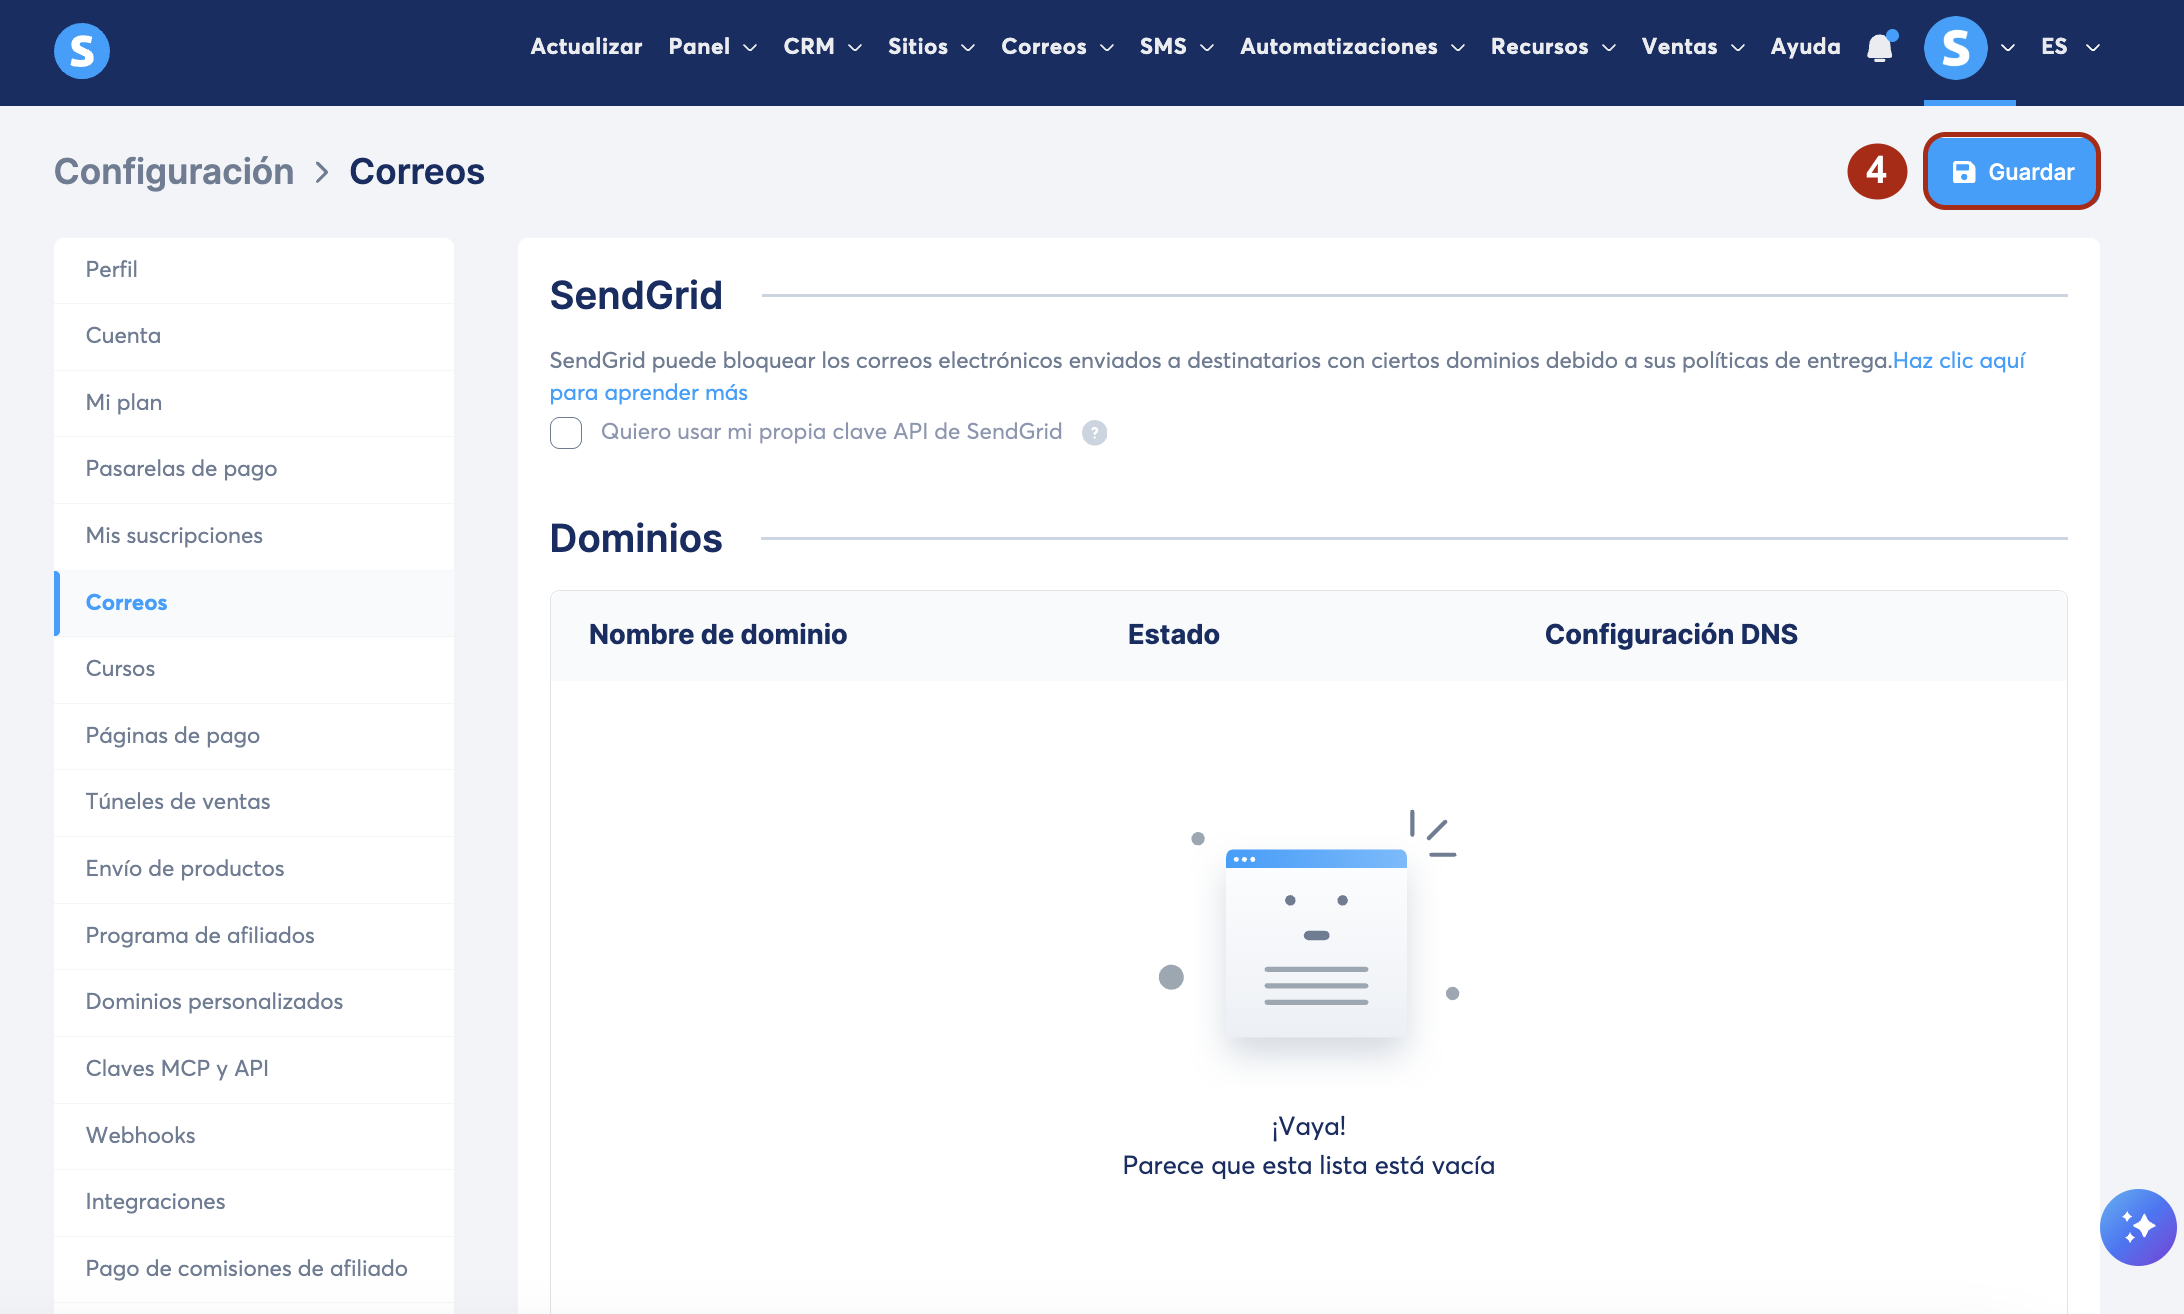
Task: Open Pasarelas de pago settings
Action: pyautogui.click(x=254, y=469)
